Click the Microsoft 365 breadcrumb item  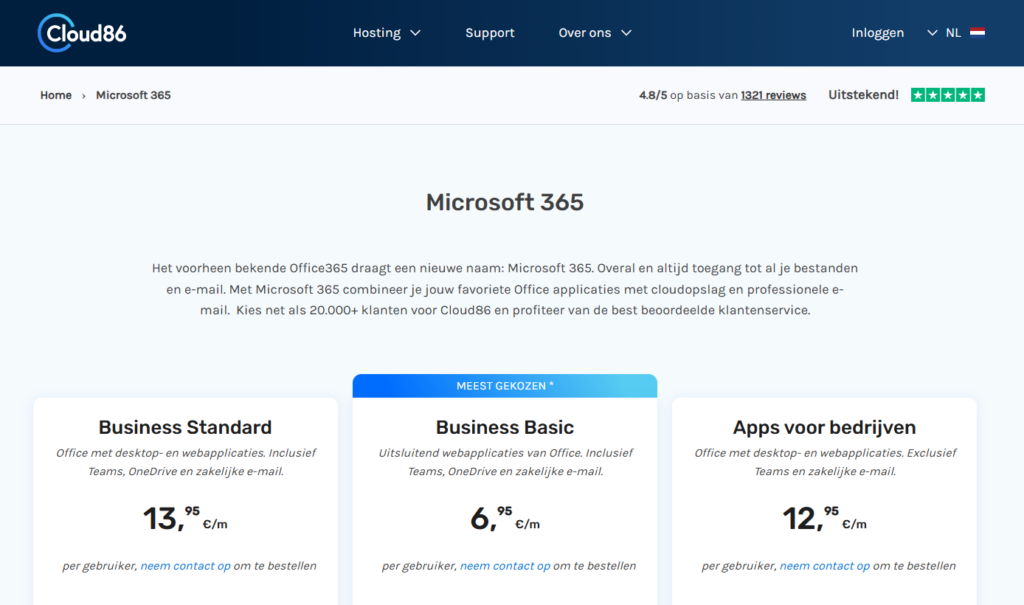coord(133,95)
